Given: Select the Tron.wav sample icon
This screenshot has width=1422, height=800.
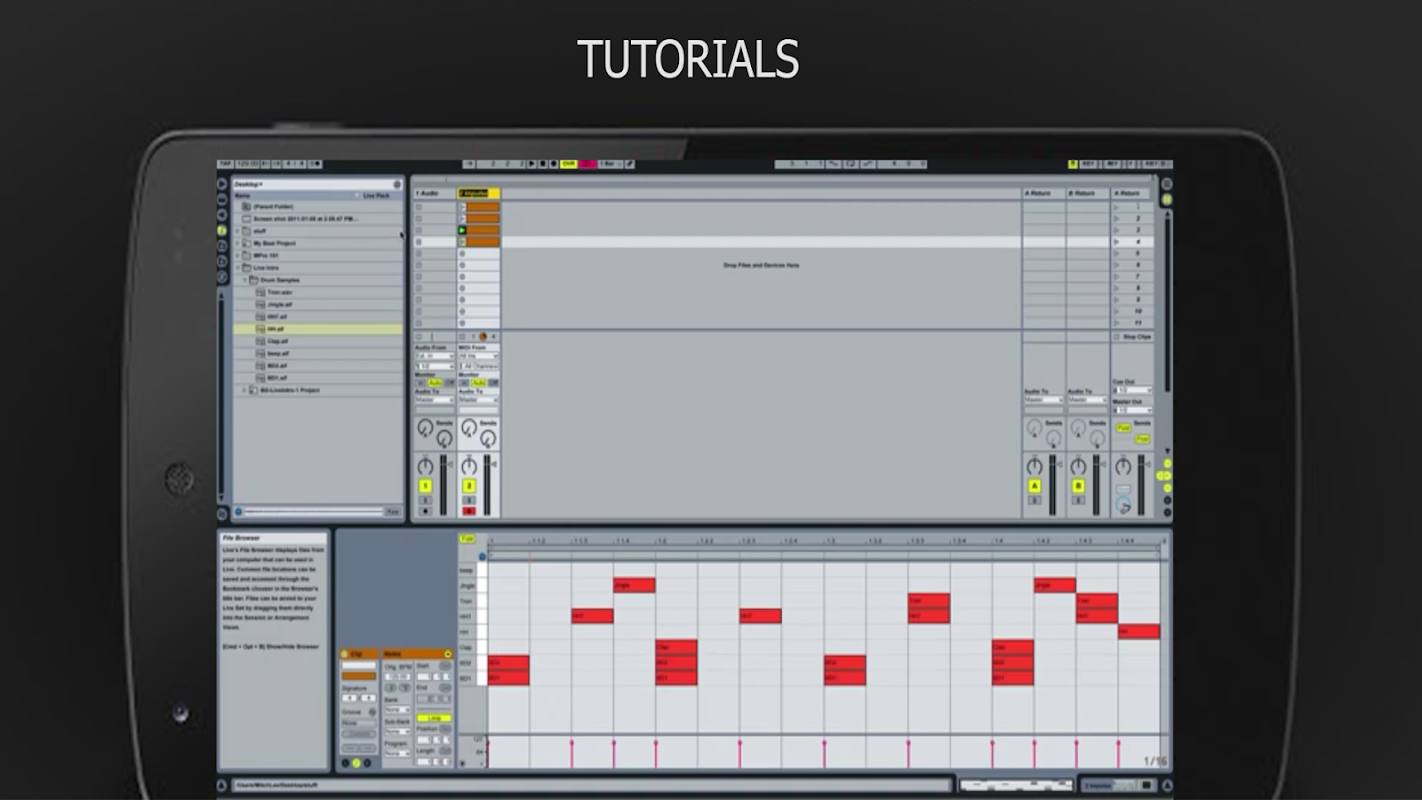Looking at the screenshot, I should [260, 292].
